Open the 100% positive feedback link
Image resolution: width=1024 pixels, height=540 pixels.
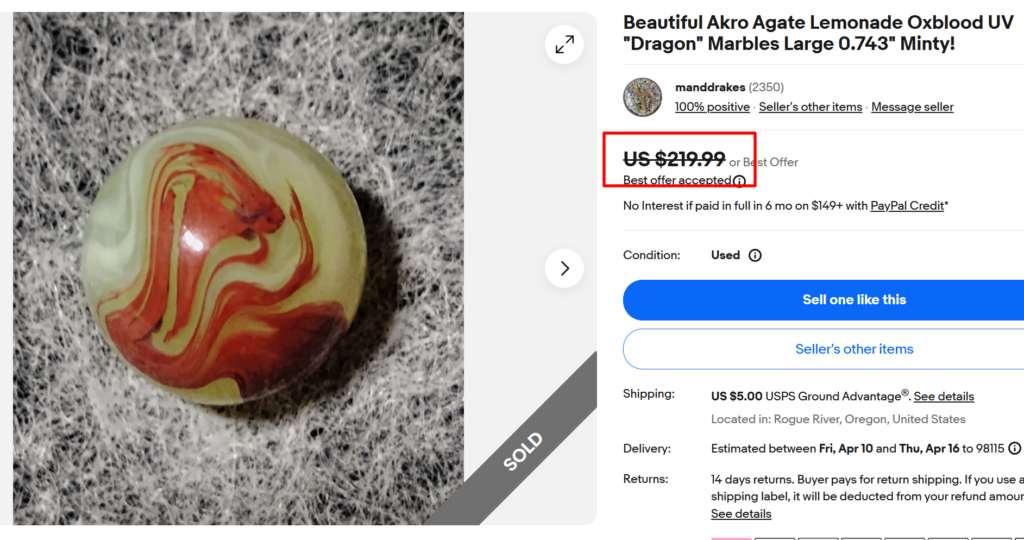tap(712, 107)
